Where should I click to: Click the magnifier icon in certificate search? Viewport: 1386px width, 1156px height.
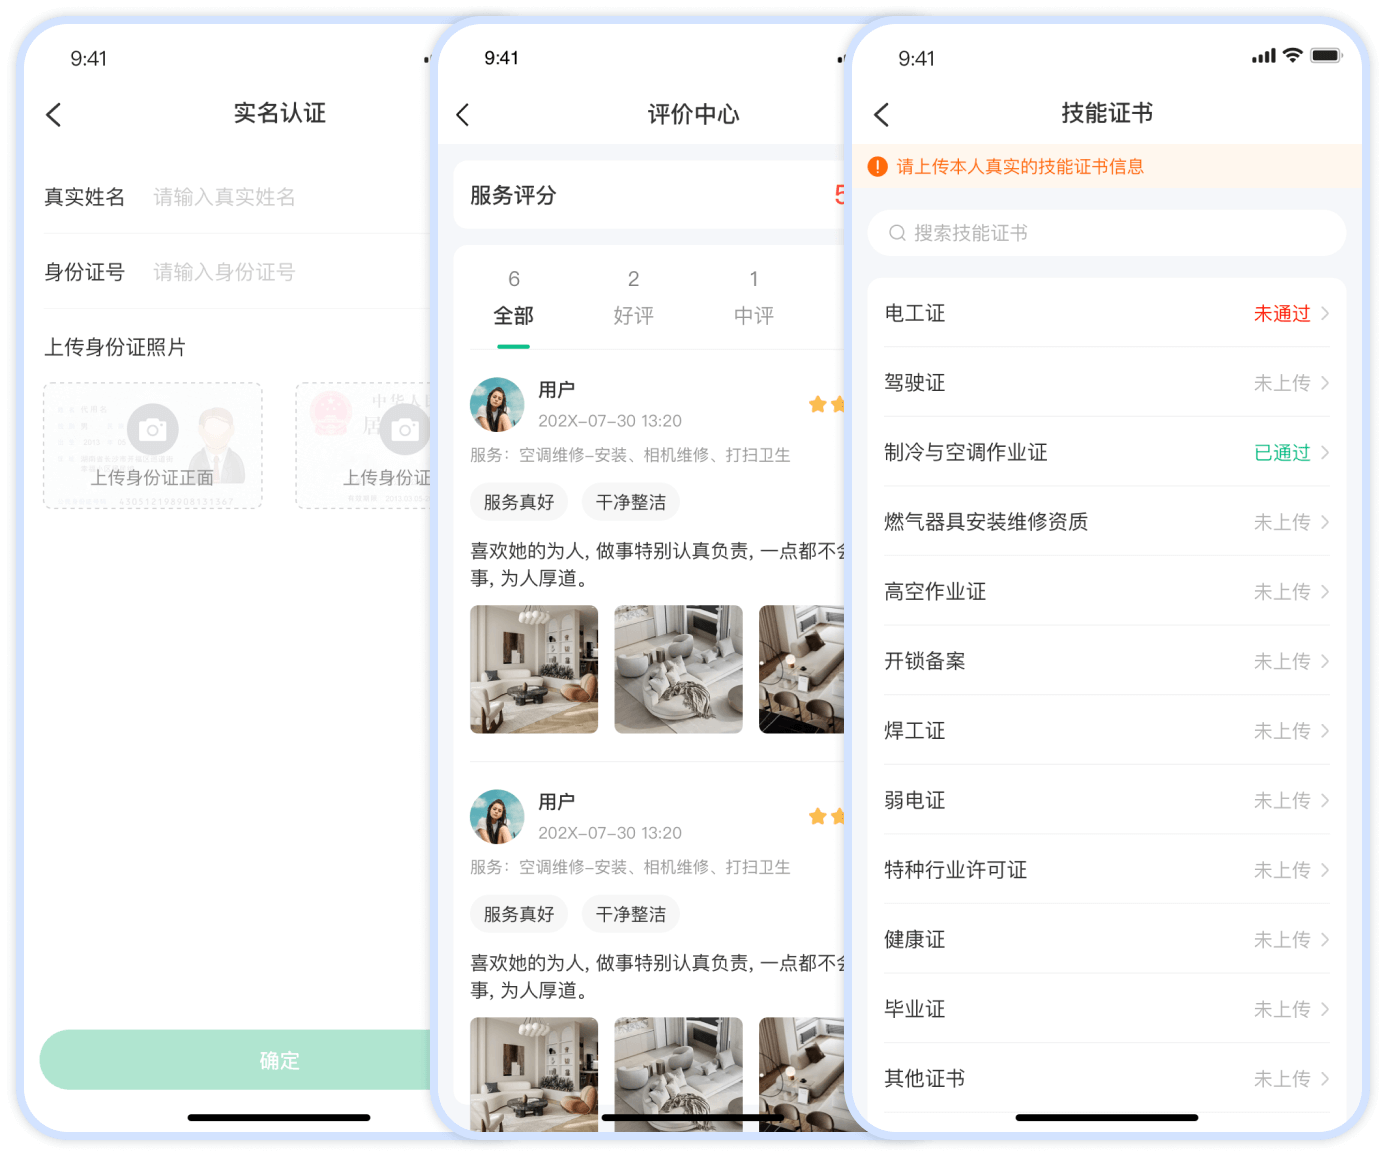pos(897,233)
